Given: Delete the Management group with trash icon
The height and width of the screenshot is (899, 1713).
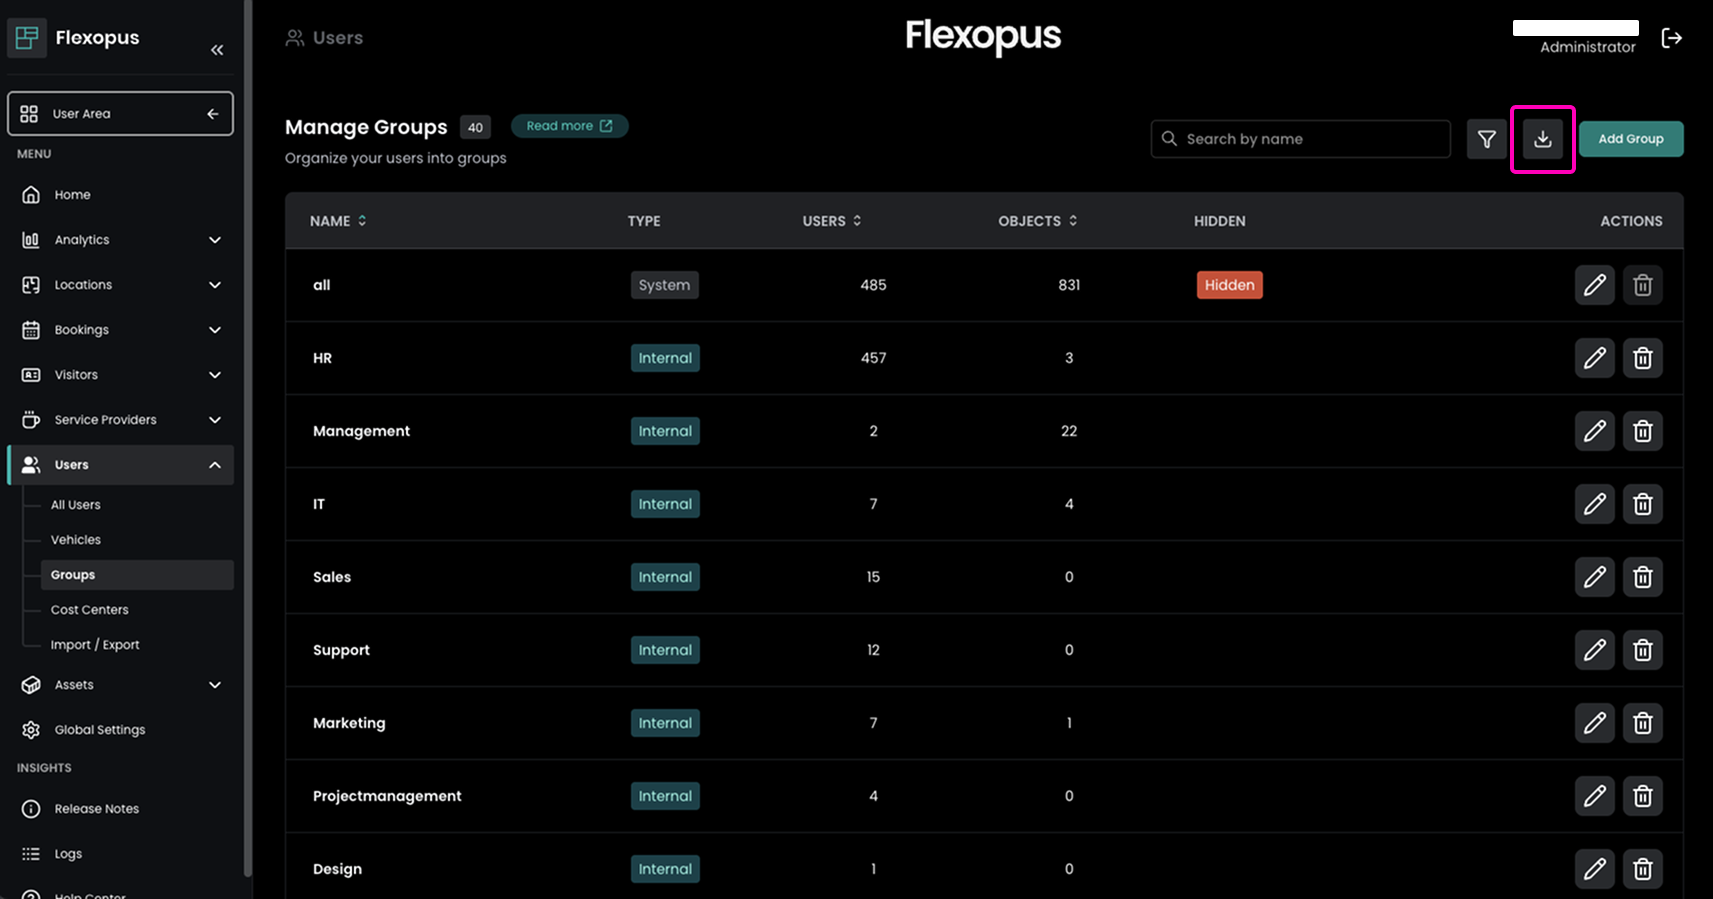Looking at the screenshot, I should (1642, 431).
